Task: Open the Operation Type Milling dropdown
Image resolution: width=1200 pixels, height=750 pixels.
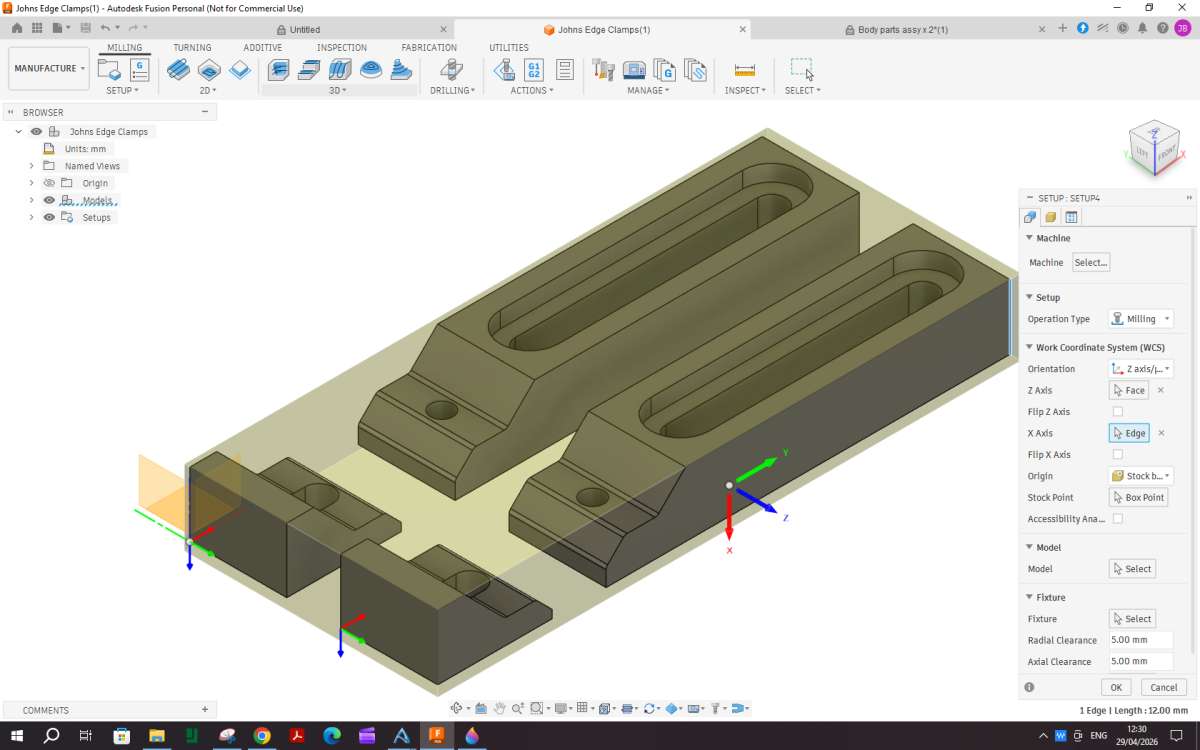Action: (1141, 319)
